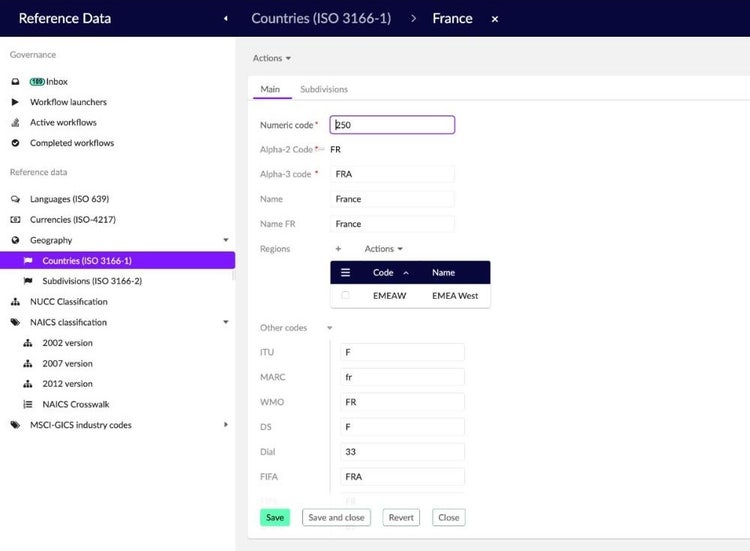Click the Alpha-2 Code value FR
The image size is (750, 551).
pos(335,150)
